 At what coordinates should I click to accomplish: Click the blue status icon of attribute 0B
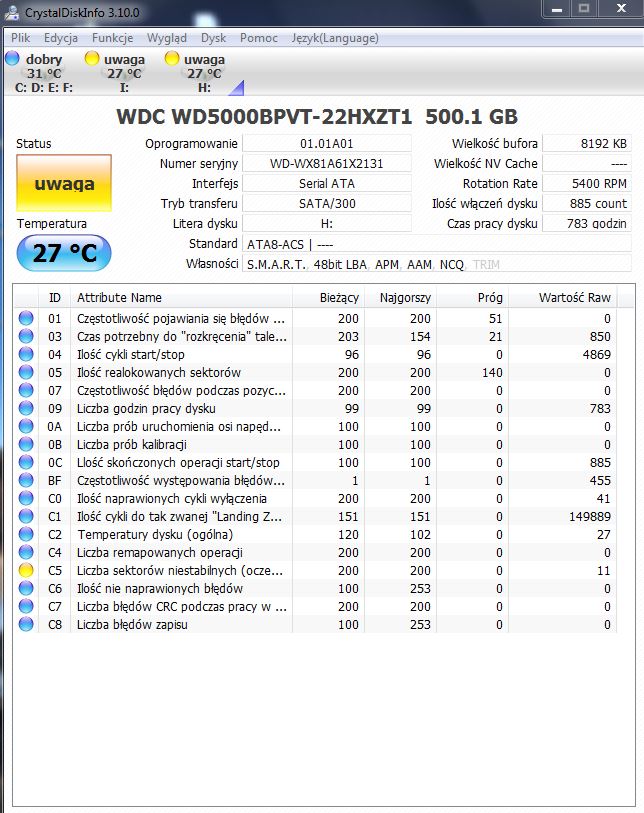coord(26,444)
